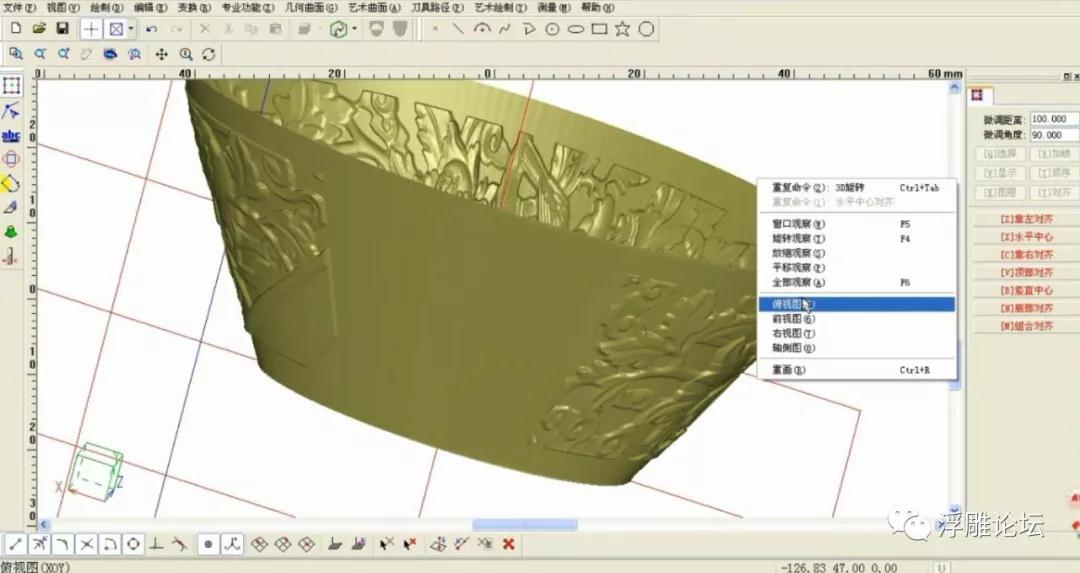Open dropdown arrow beside the crossed-box tool
Viewport: 1080px width, 573px height.
coord(131,29)
